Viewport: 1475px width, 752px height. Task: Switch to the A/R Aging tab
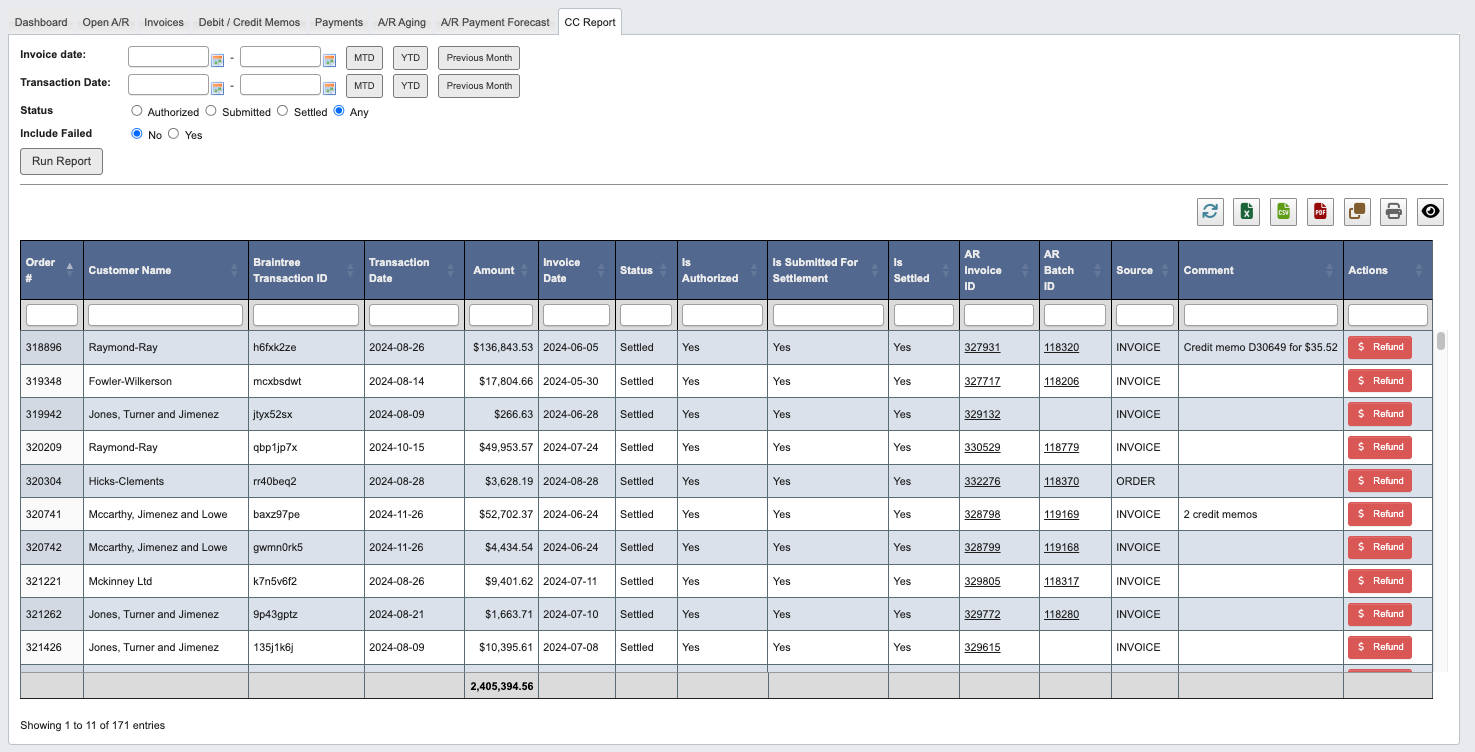pyautogui.click(x=401, y=21)
